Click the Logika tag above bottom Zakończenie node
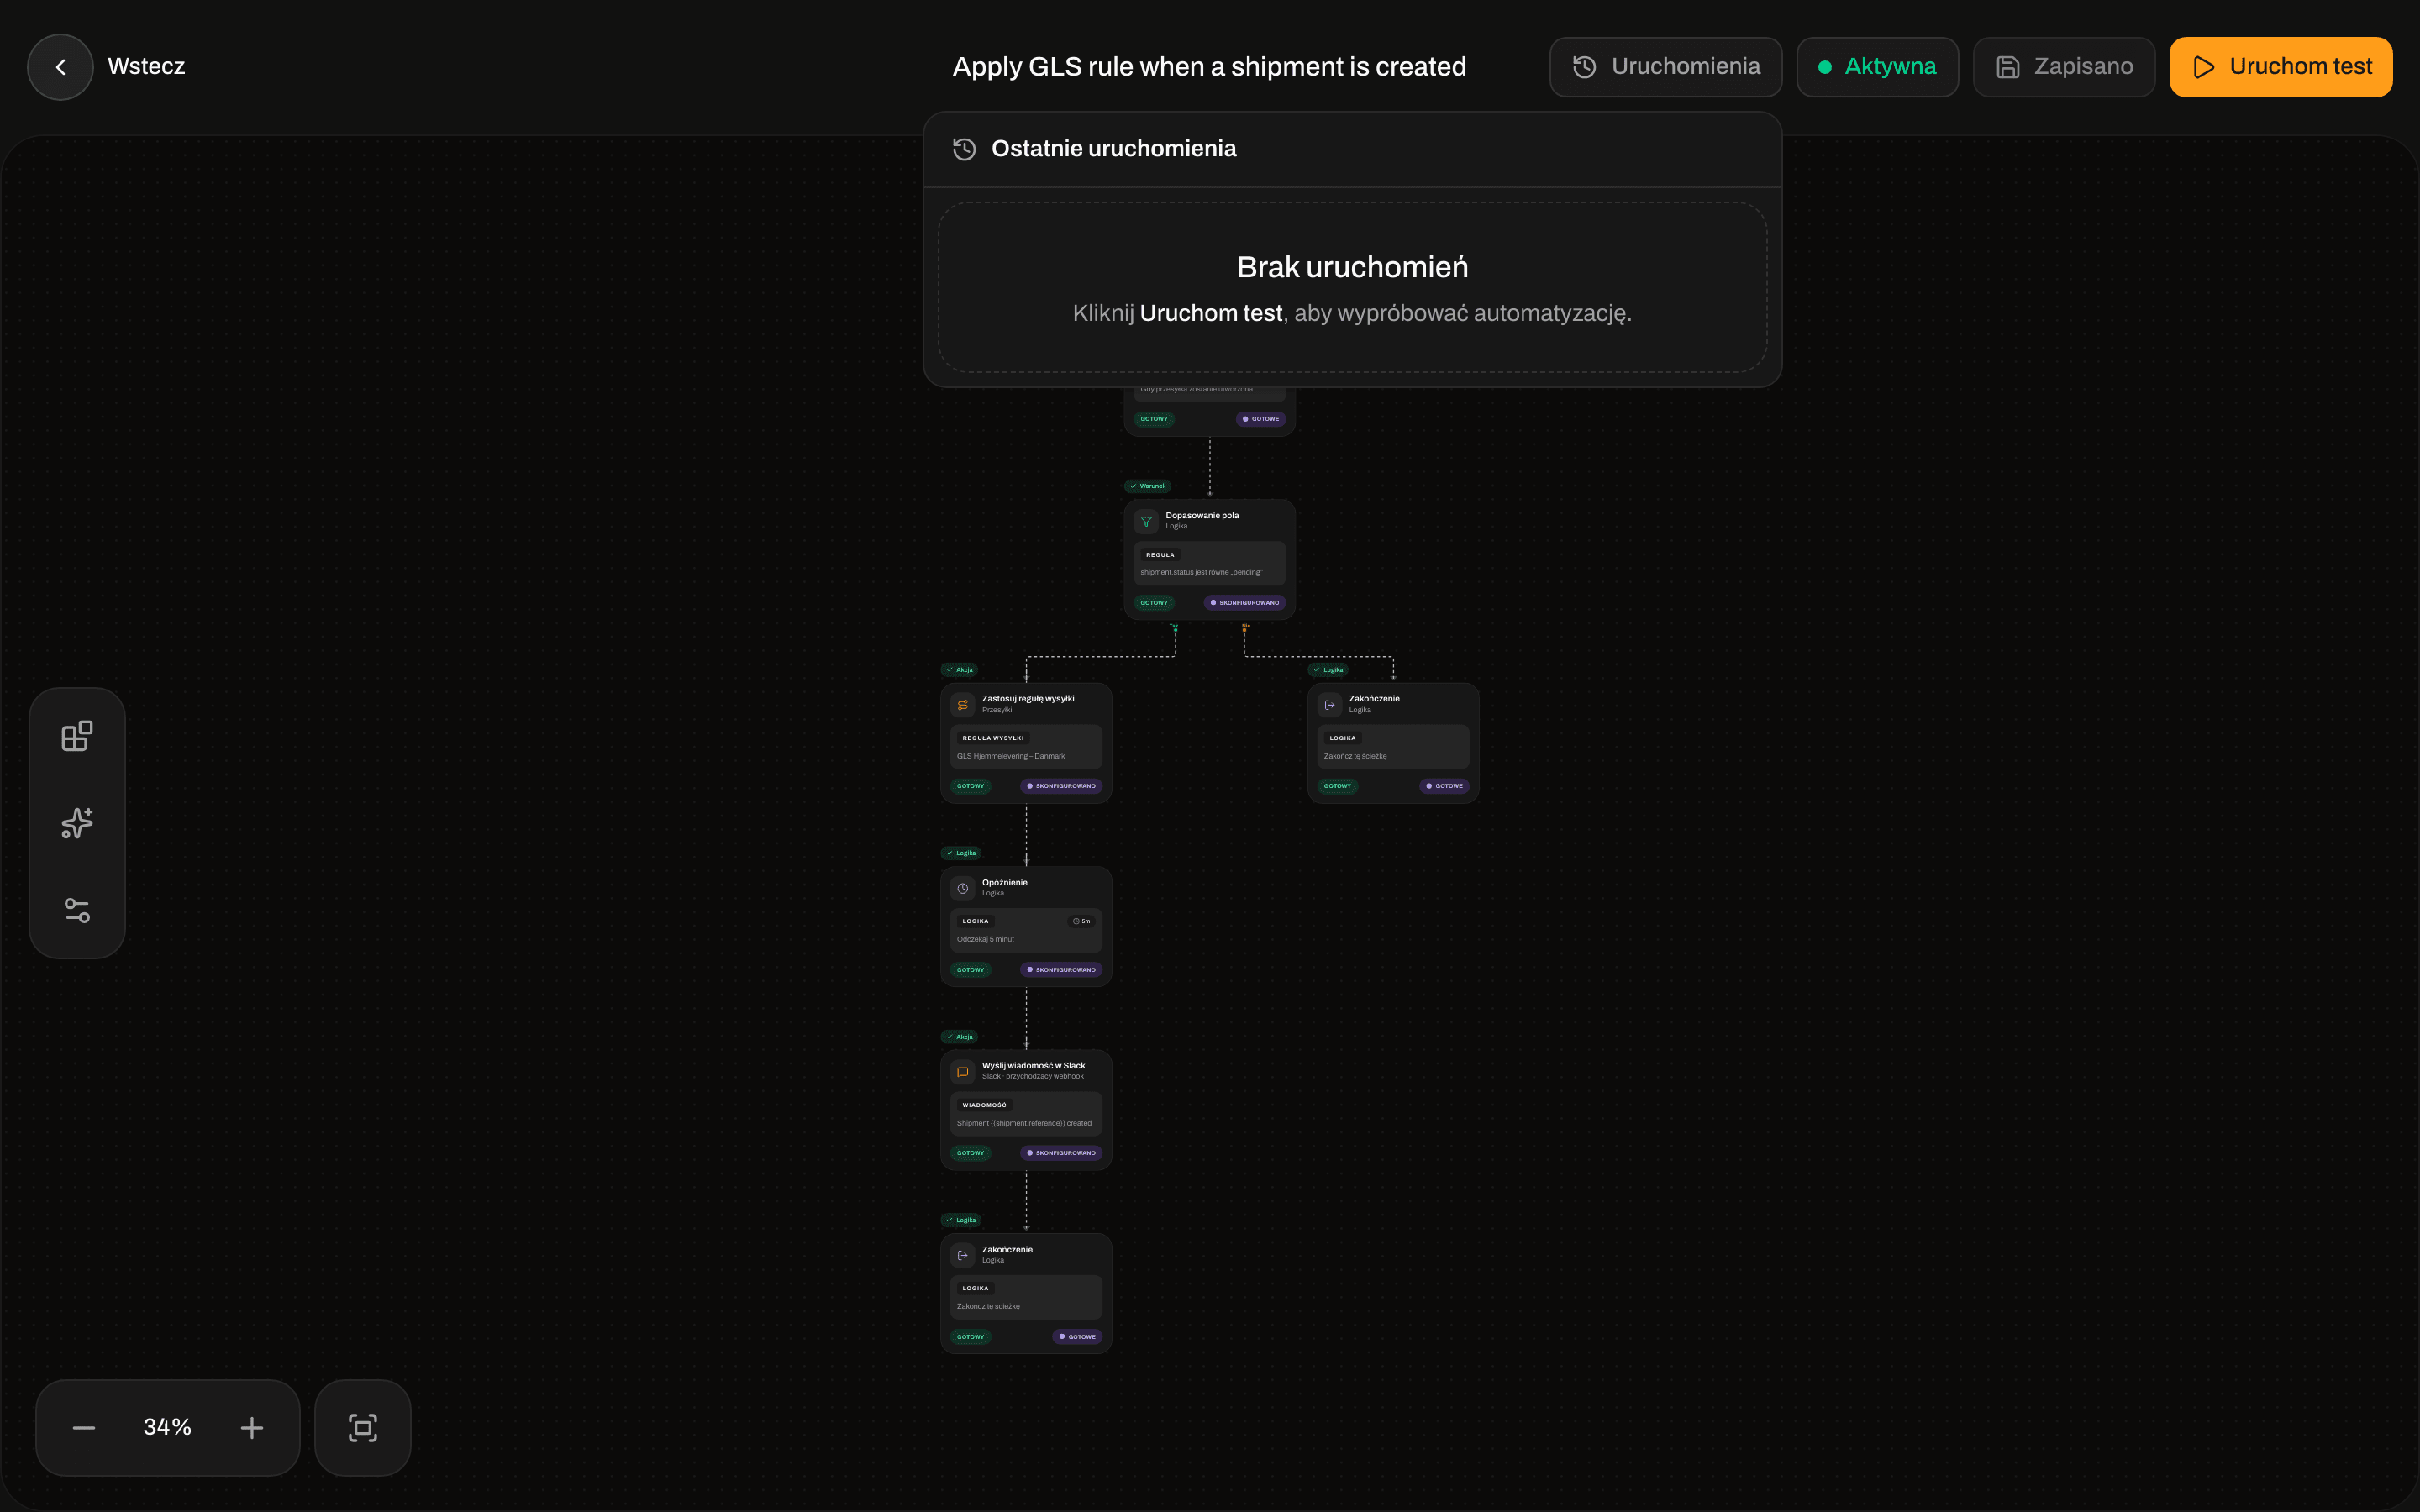The height and width of the screenshot is (1512, 2420). click(x=961, y=1220)
